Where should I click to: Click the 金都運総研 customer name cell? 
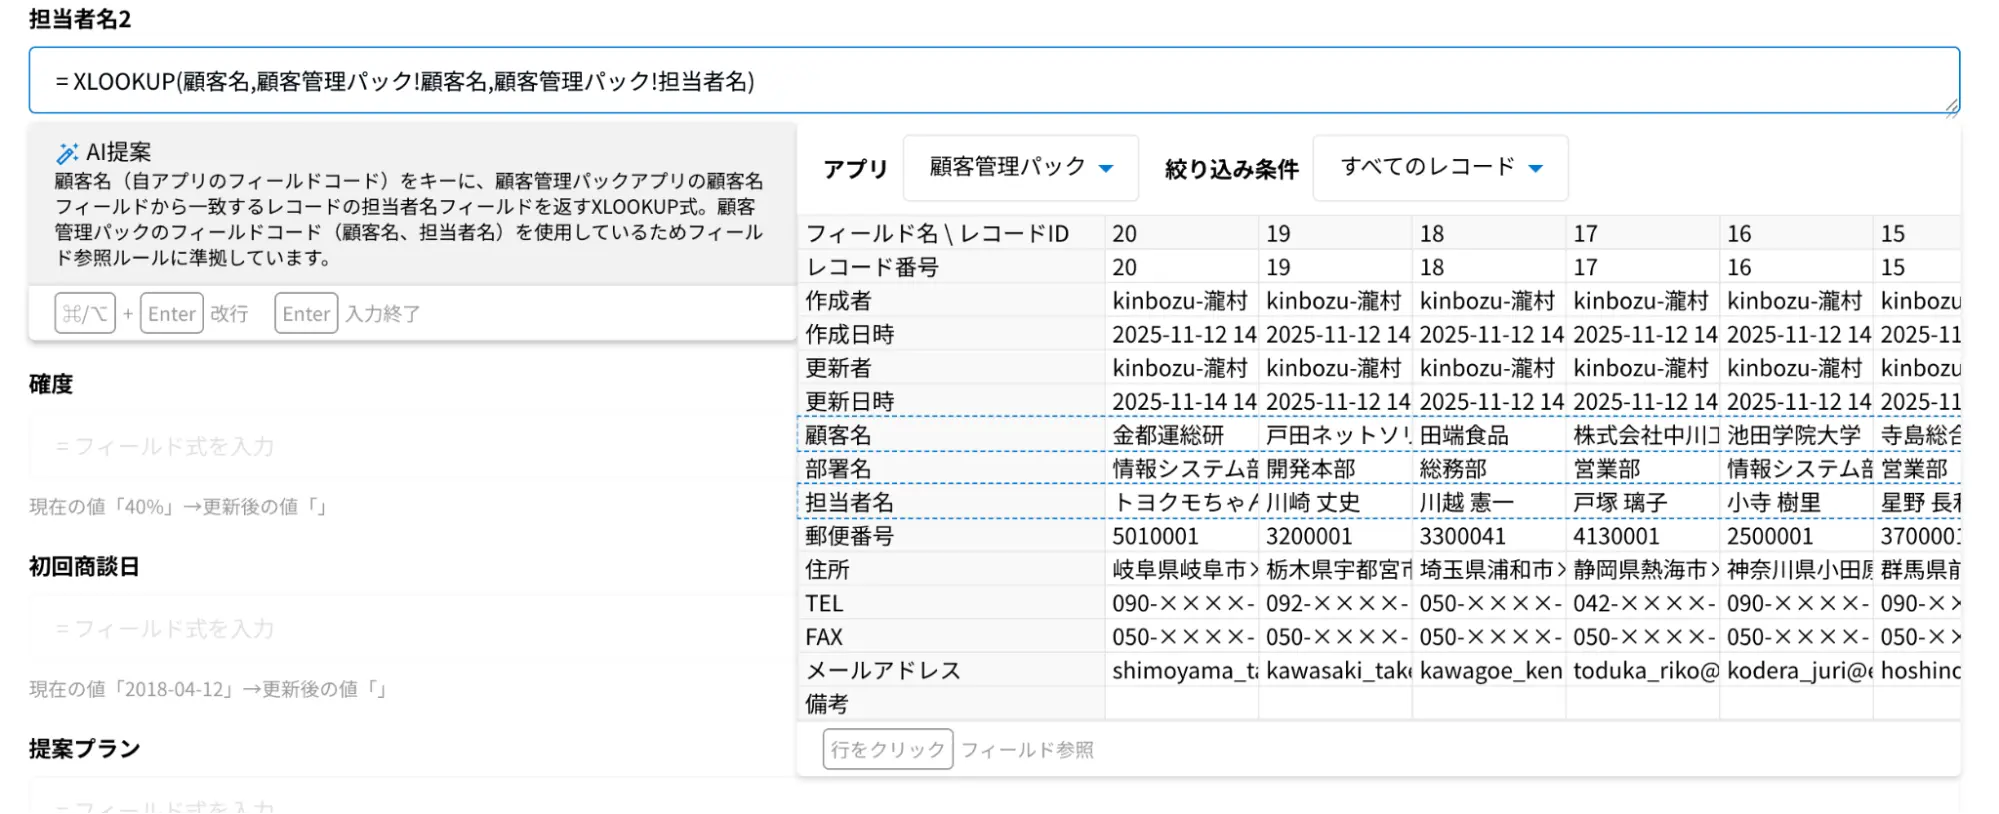(x=1168, y=436)
